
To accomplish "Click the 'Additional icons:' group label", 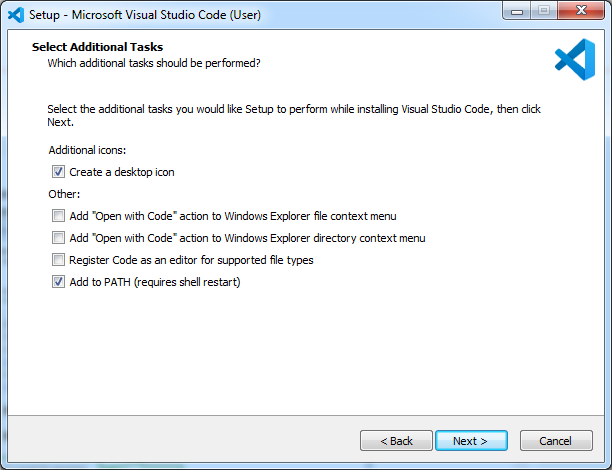I will point(87,150).
